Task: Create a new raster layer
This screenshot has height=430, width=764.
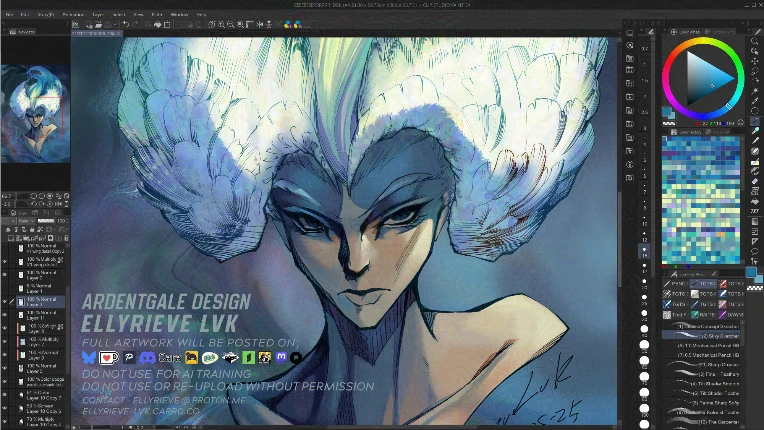Action: click(11, 238)
